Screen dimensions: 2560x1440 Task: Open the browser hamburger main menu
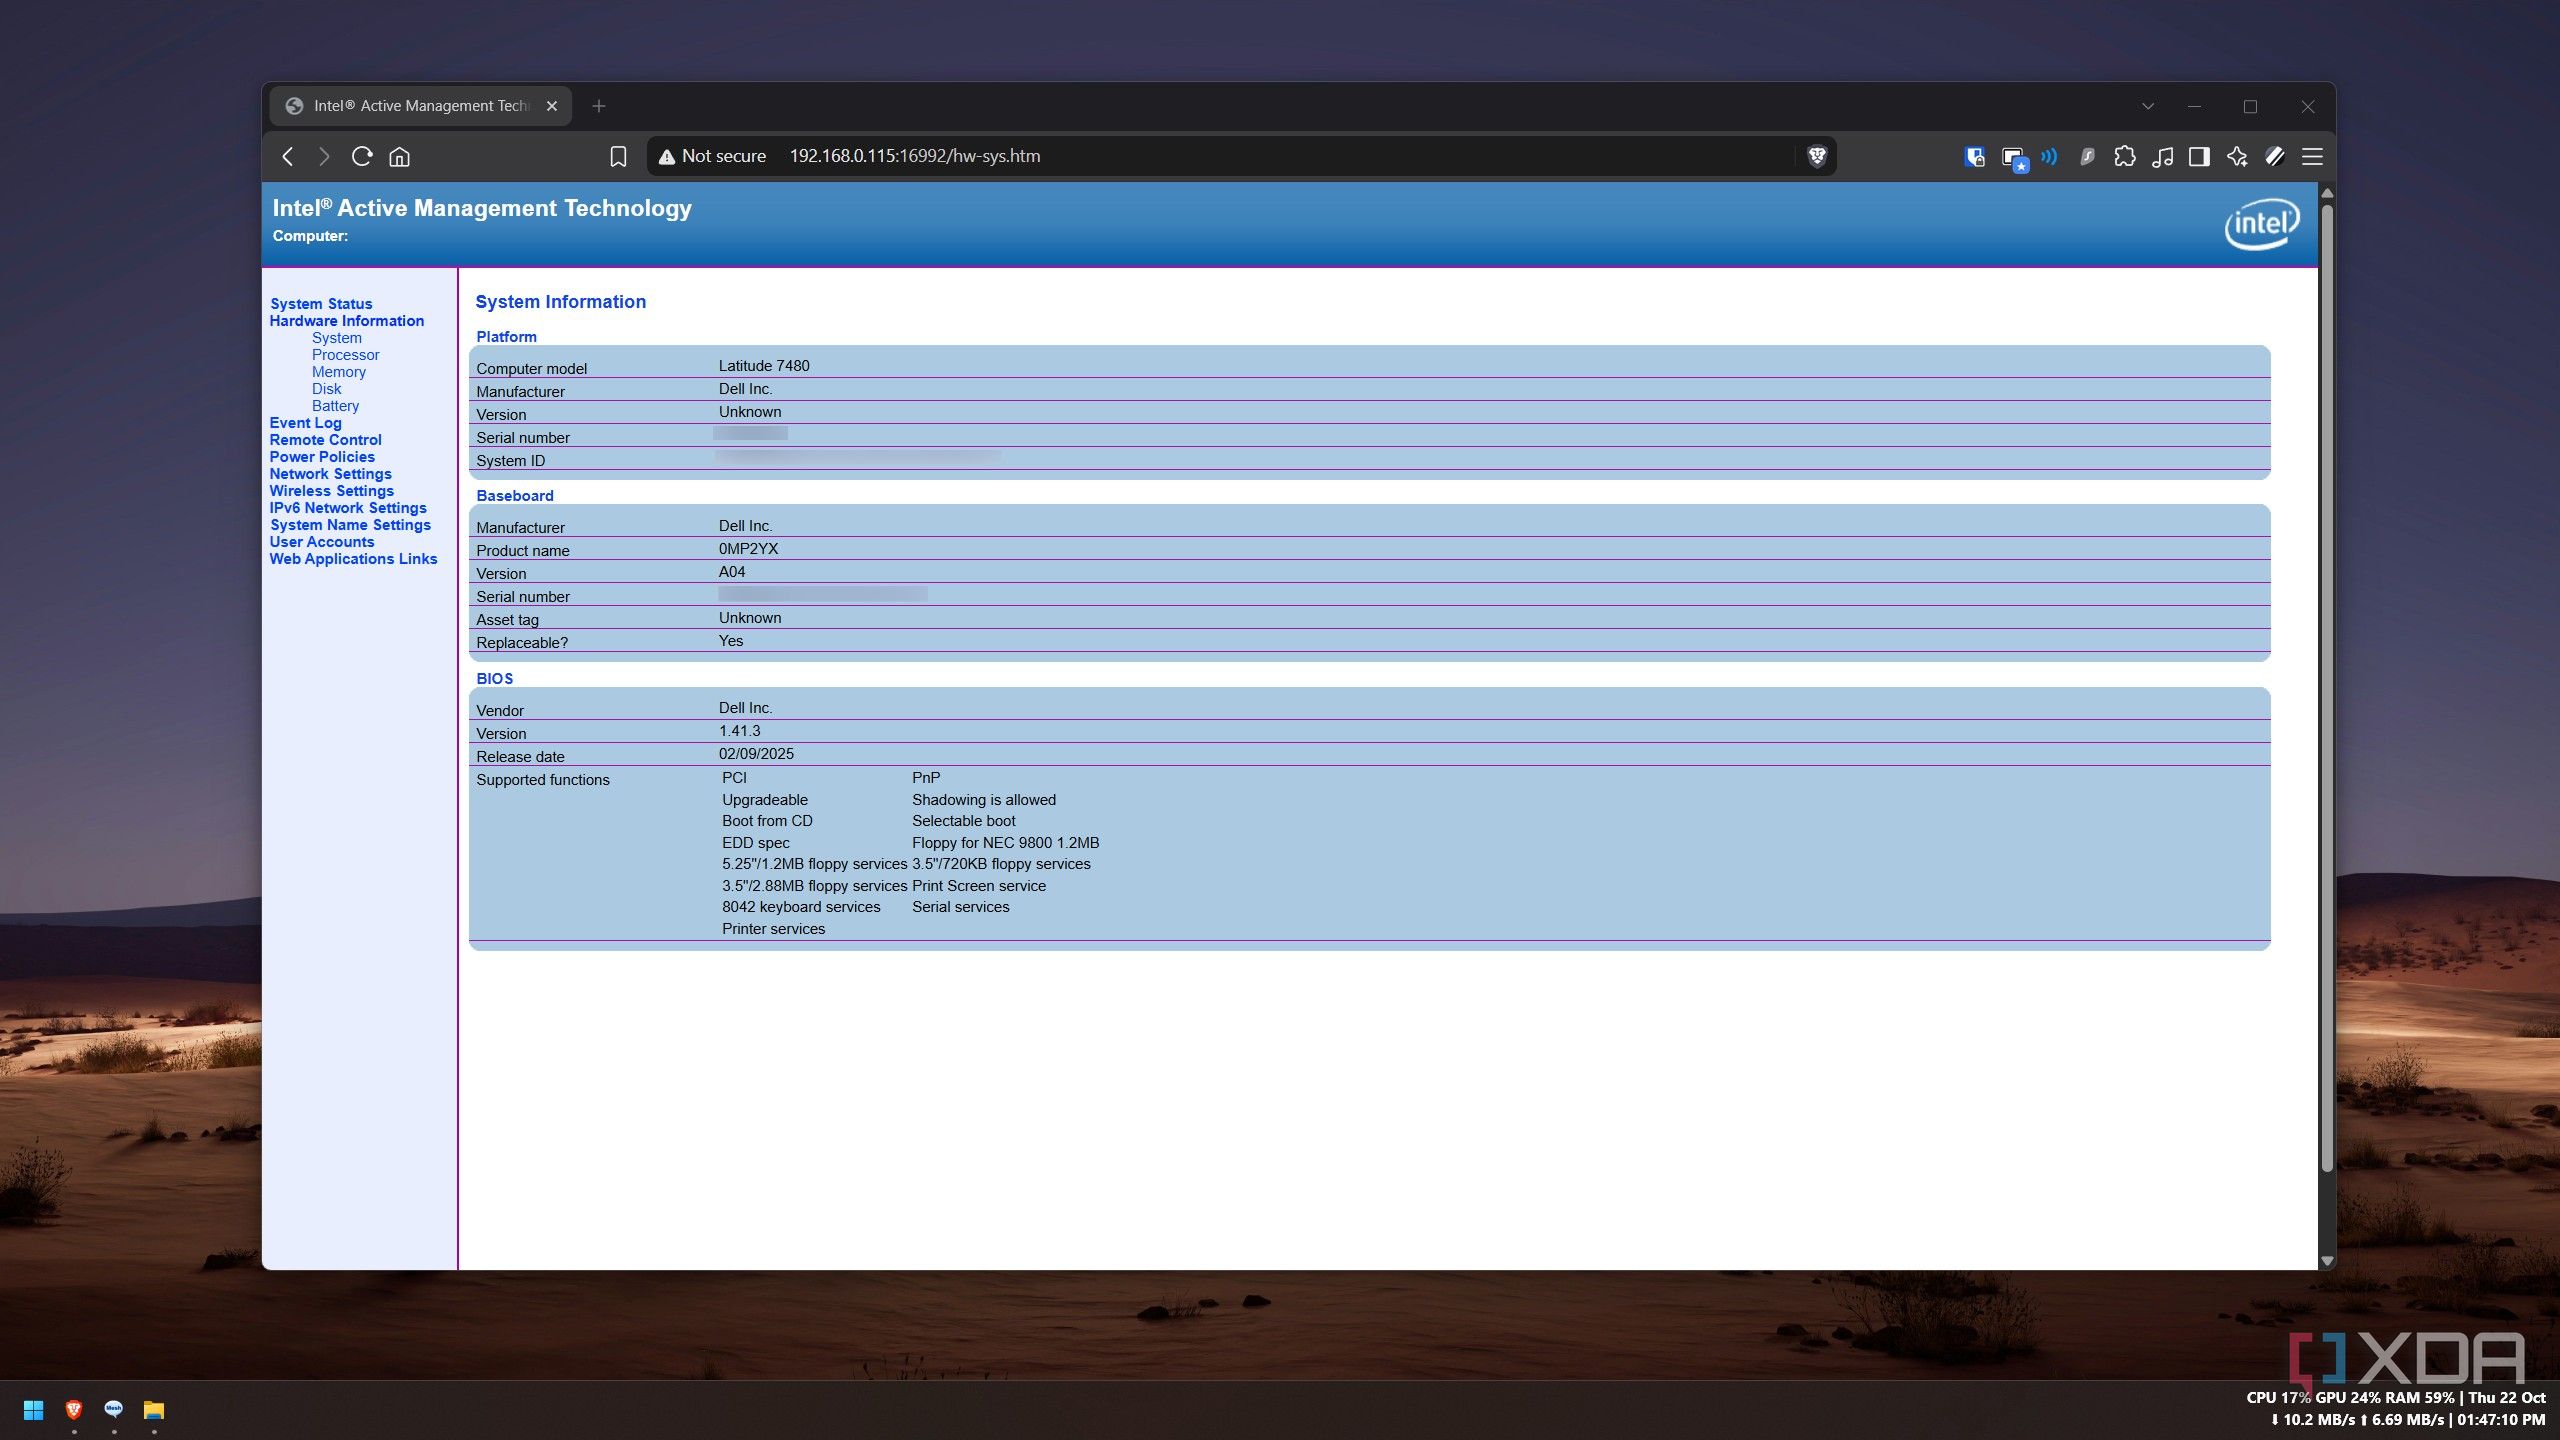(2312, 156)
